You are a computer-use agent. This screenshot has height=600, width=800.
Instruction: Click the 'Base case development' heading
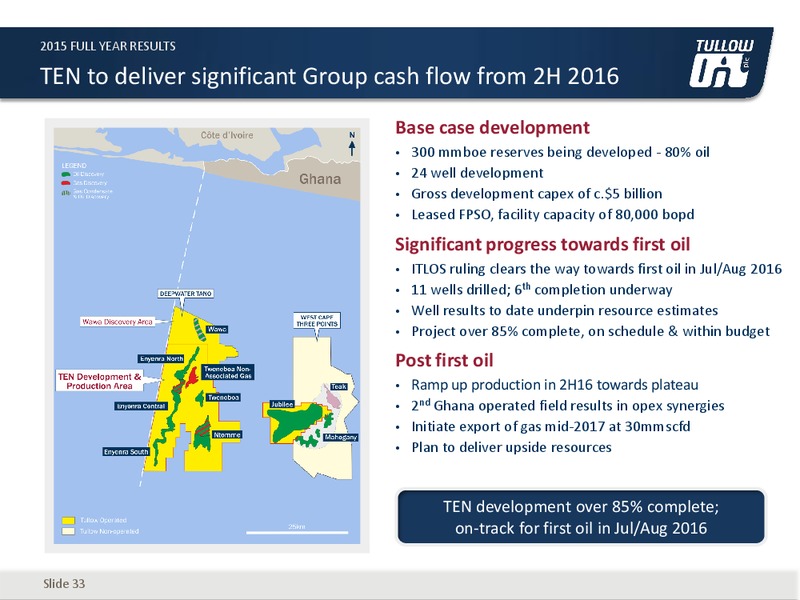tap(492, 128)
